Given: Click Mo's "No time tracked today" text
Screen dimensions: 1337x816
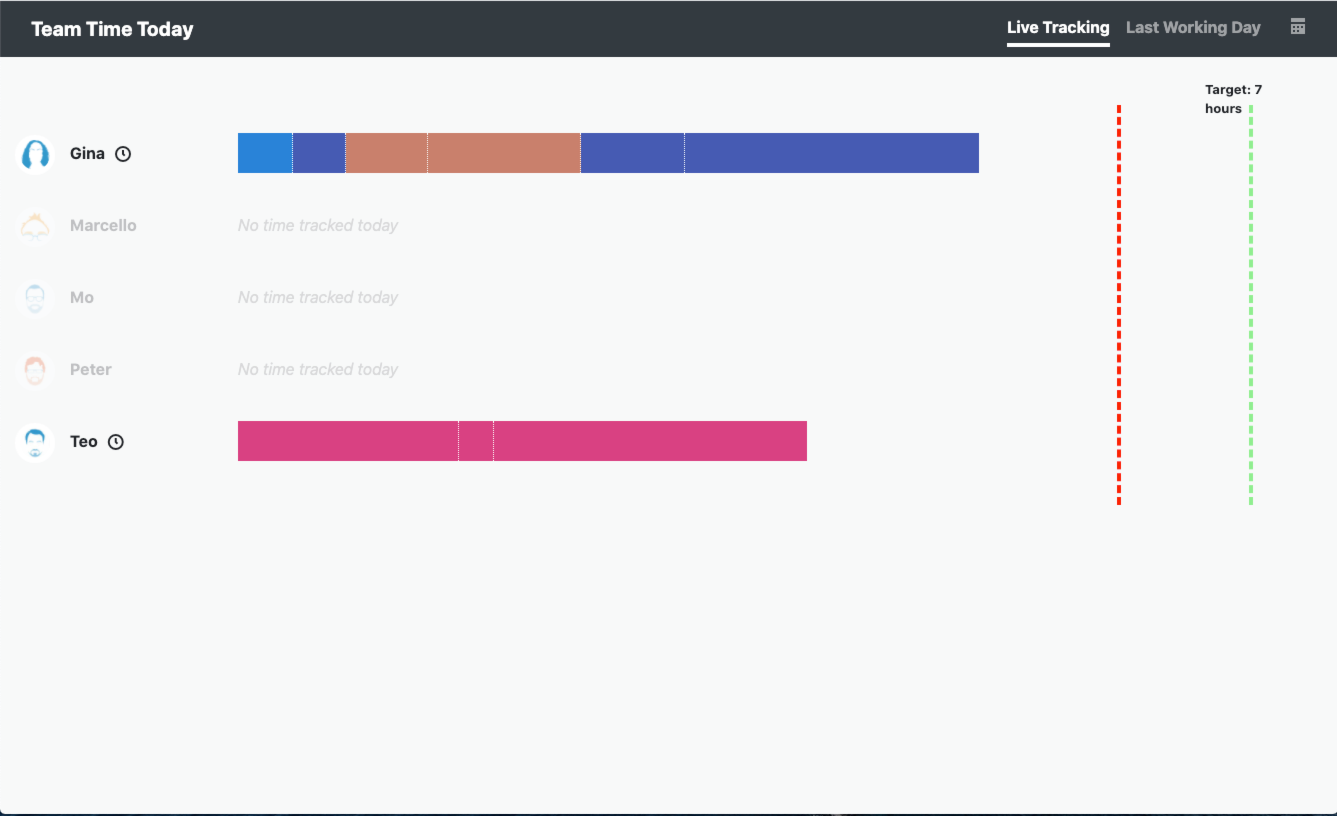Looking at the screenshot, I should pyautogui.click(x=318, y=298).
